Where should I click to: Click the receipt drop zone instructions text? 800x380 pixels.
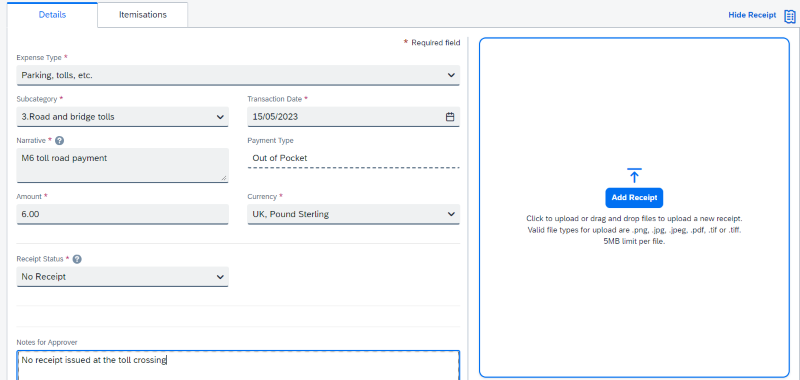click(x=634, y=230)
